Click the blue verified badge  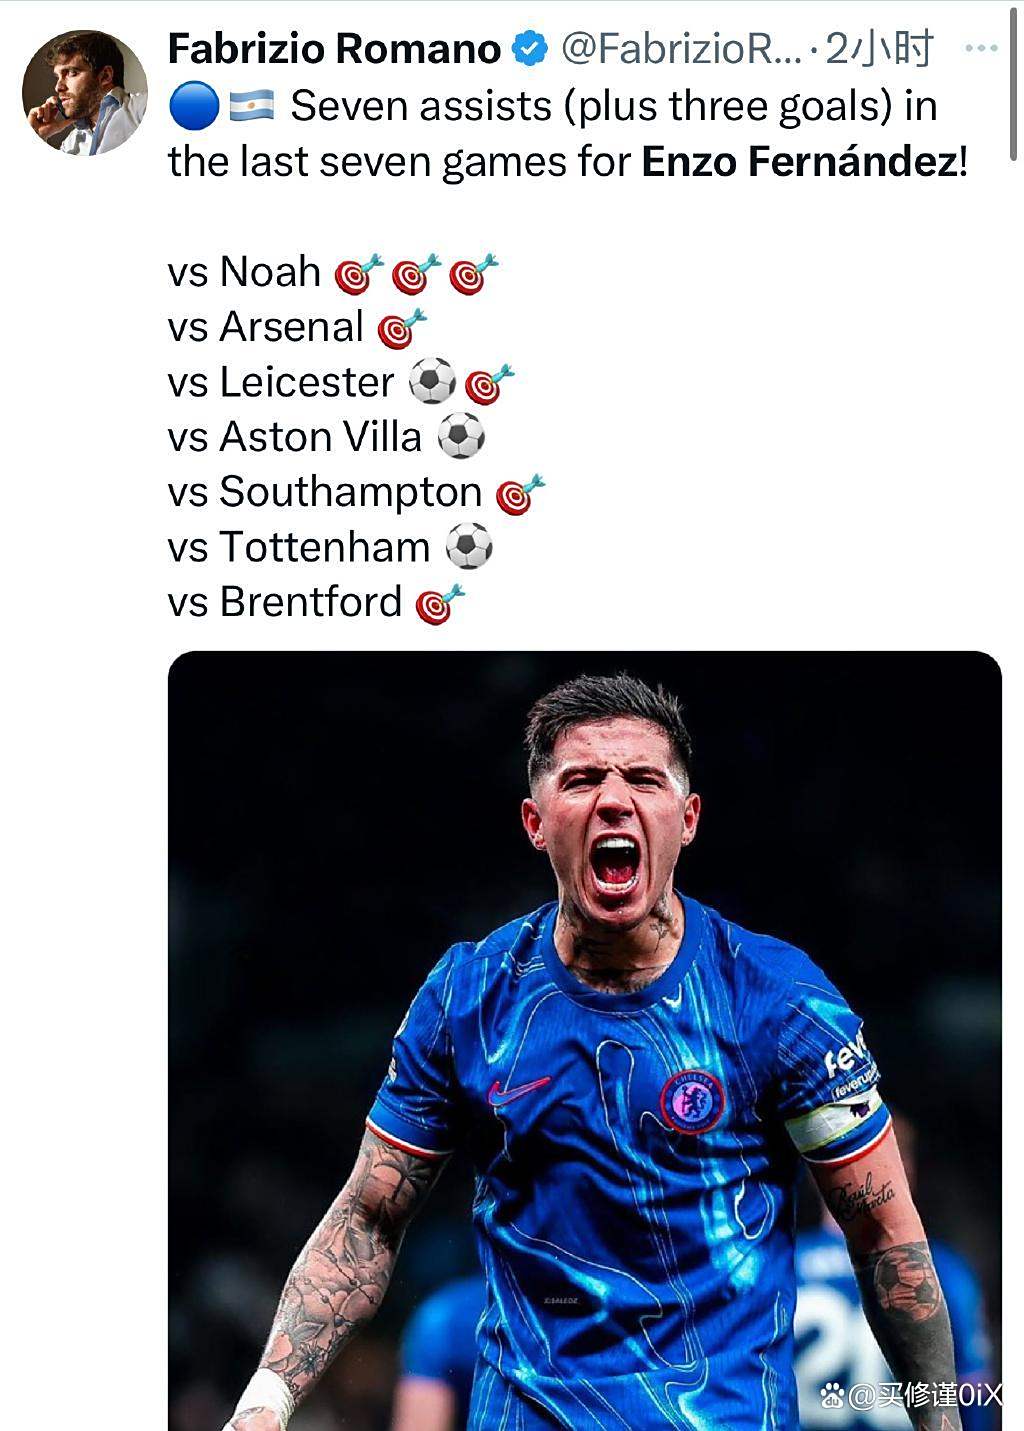[x=530, y=48]
